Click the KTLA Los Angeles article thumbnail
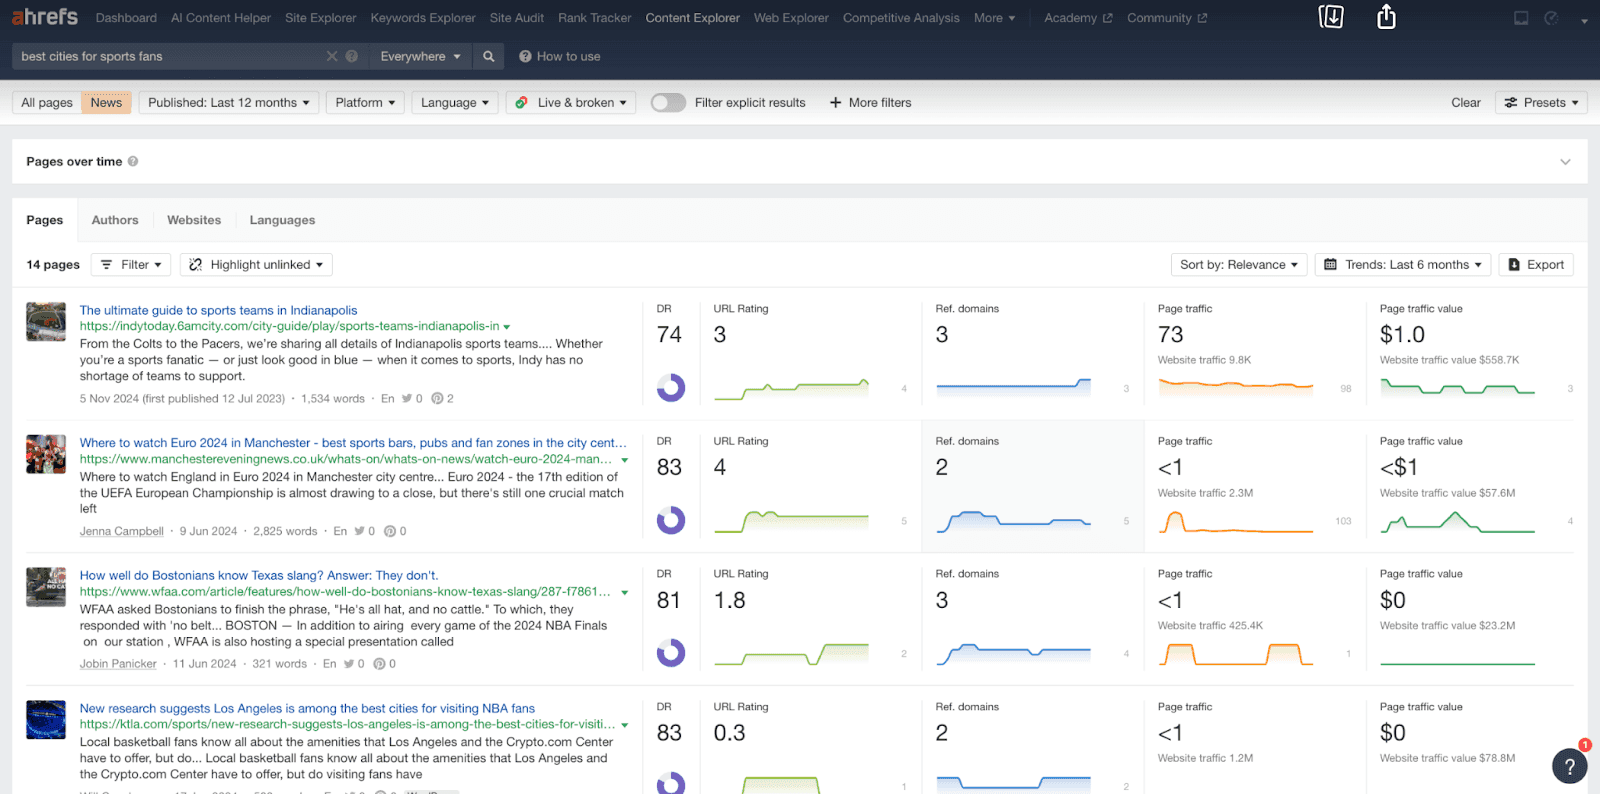 pos(46,720)
